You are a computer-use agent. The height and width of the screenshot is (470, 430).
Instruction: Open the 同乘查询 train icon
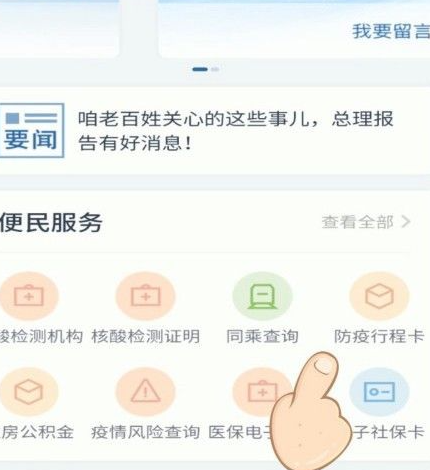point(262,296)
